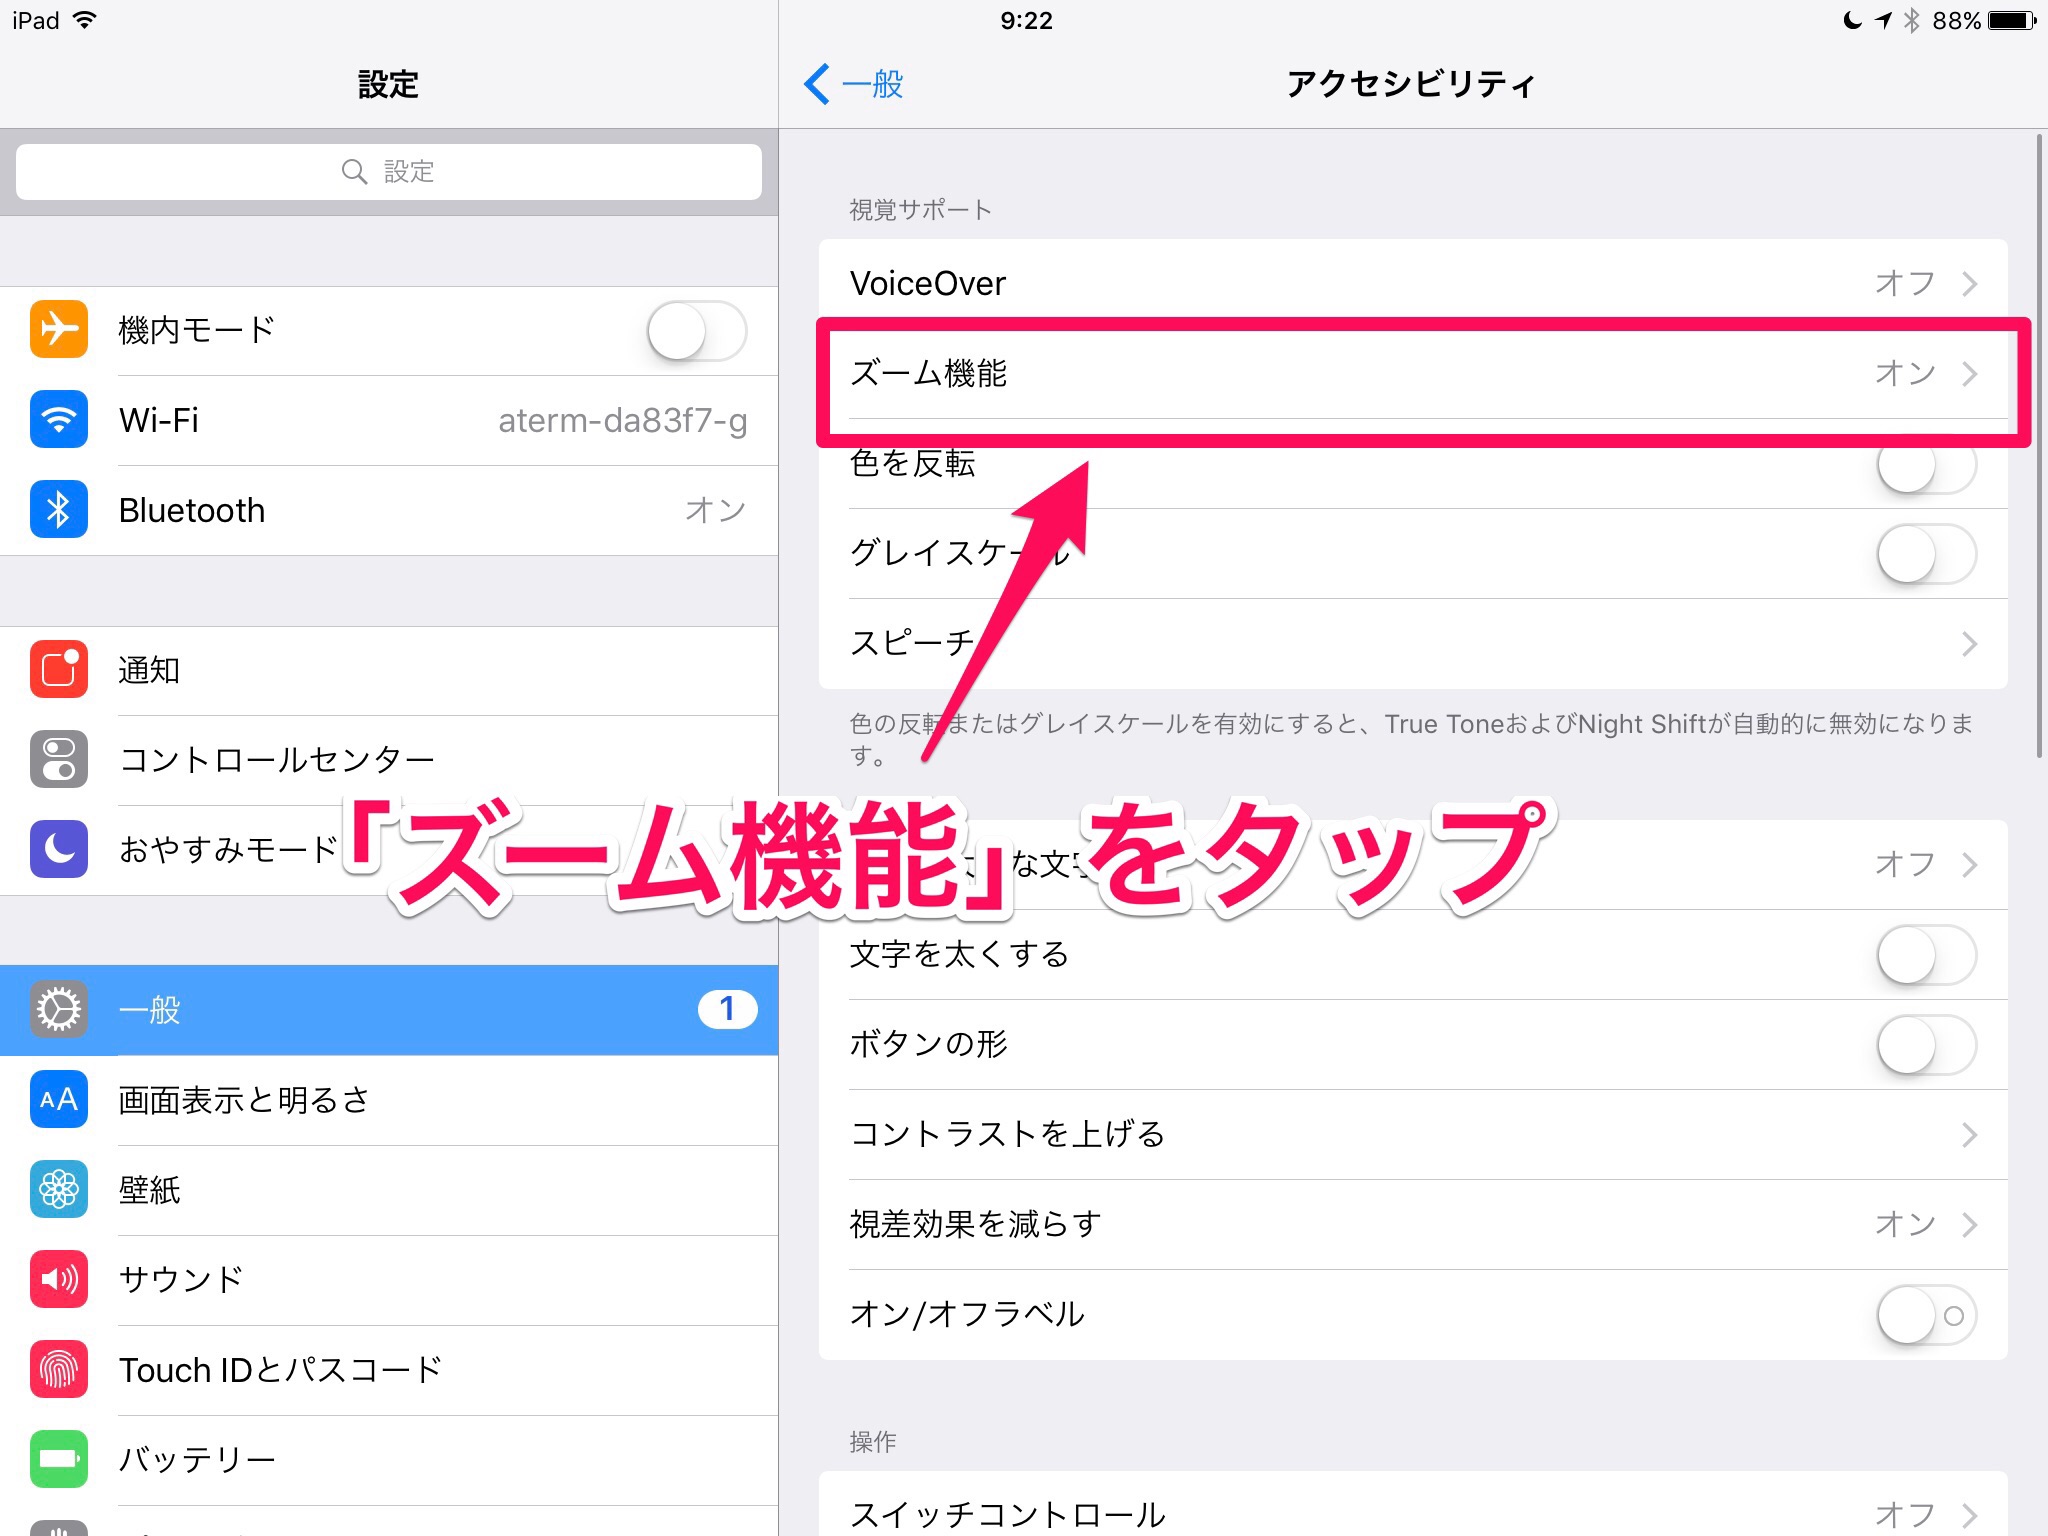Image resolution: width=2048 pixels, height=1536 pixels.
Task: Tap the Bluetooth icon in sidebar
Action: click(x=59, y=509)
